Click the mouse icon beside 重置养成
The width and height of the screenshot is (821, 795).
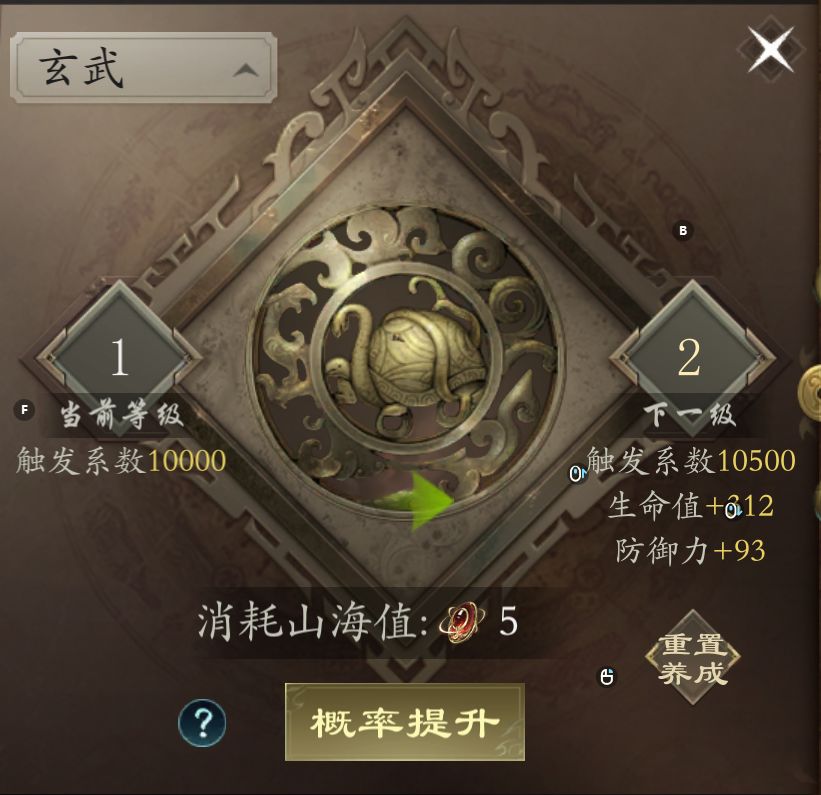607,677
